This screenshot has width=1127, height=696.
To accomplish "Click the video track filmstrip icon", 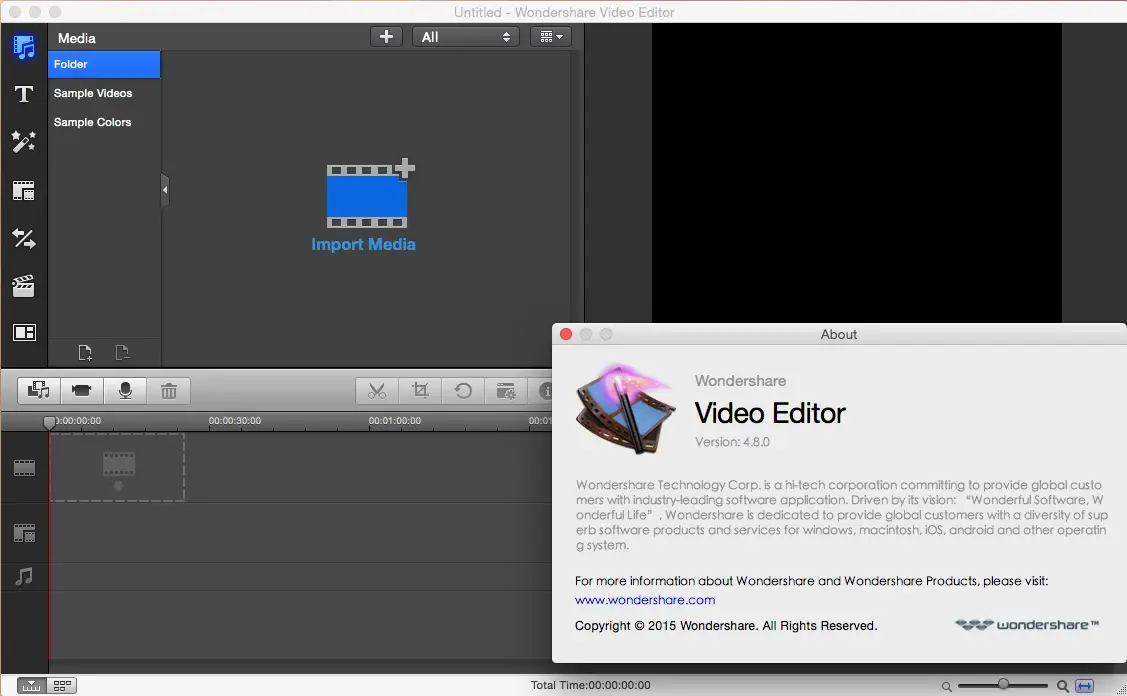I will (24, 468).
